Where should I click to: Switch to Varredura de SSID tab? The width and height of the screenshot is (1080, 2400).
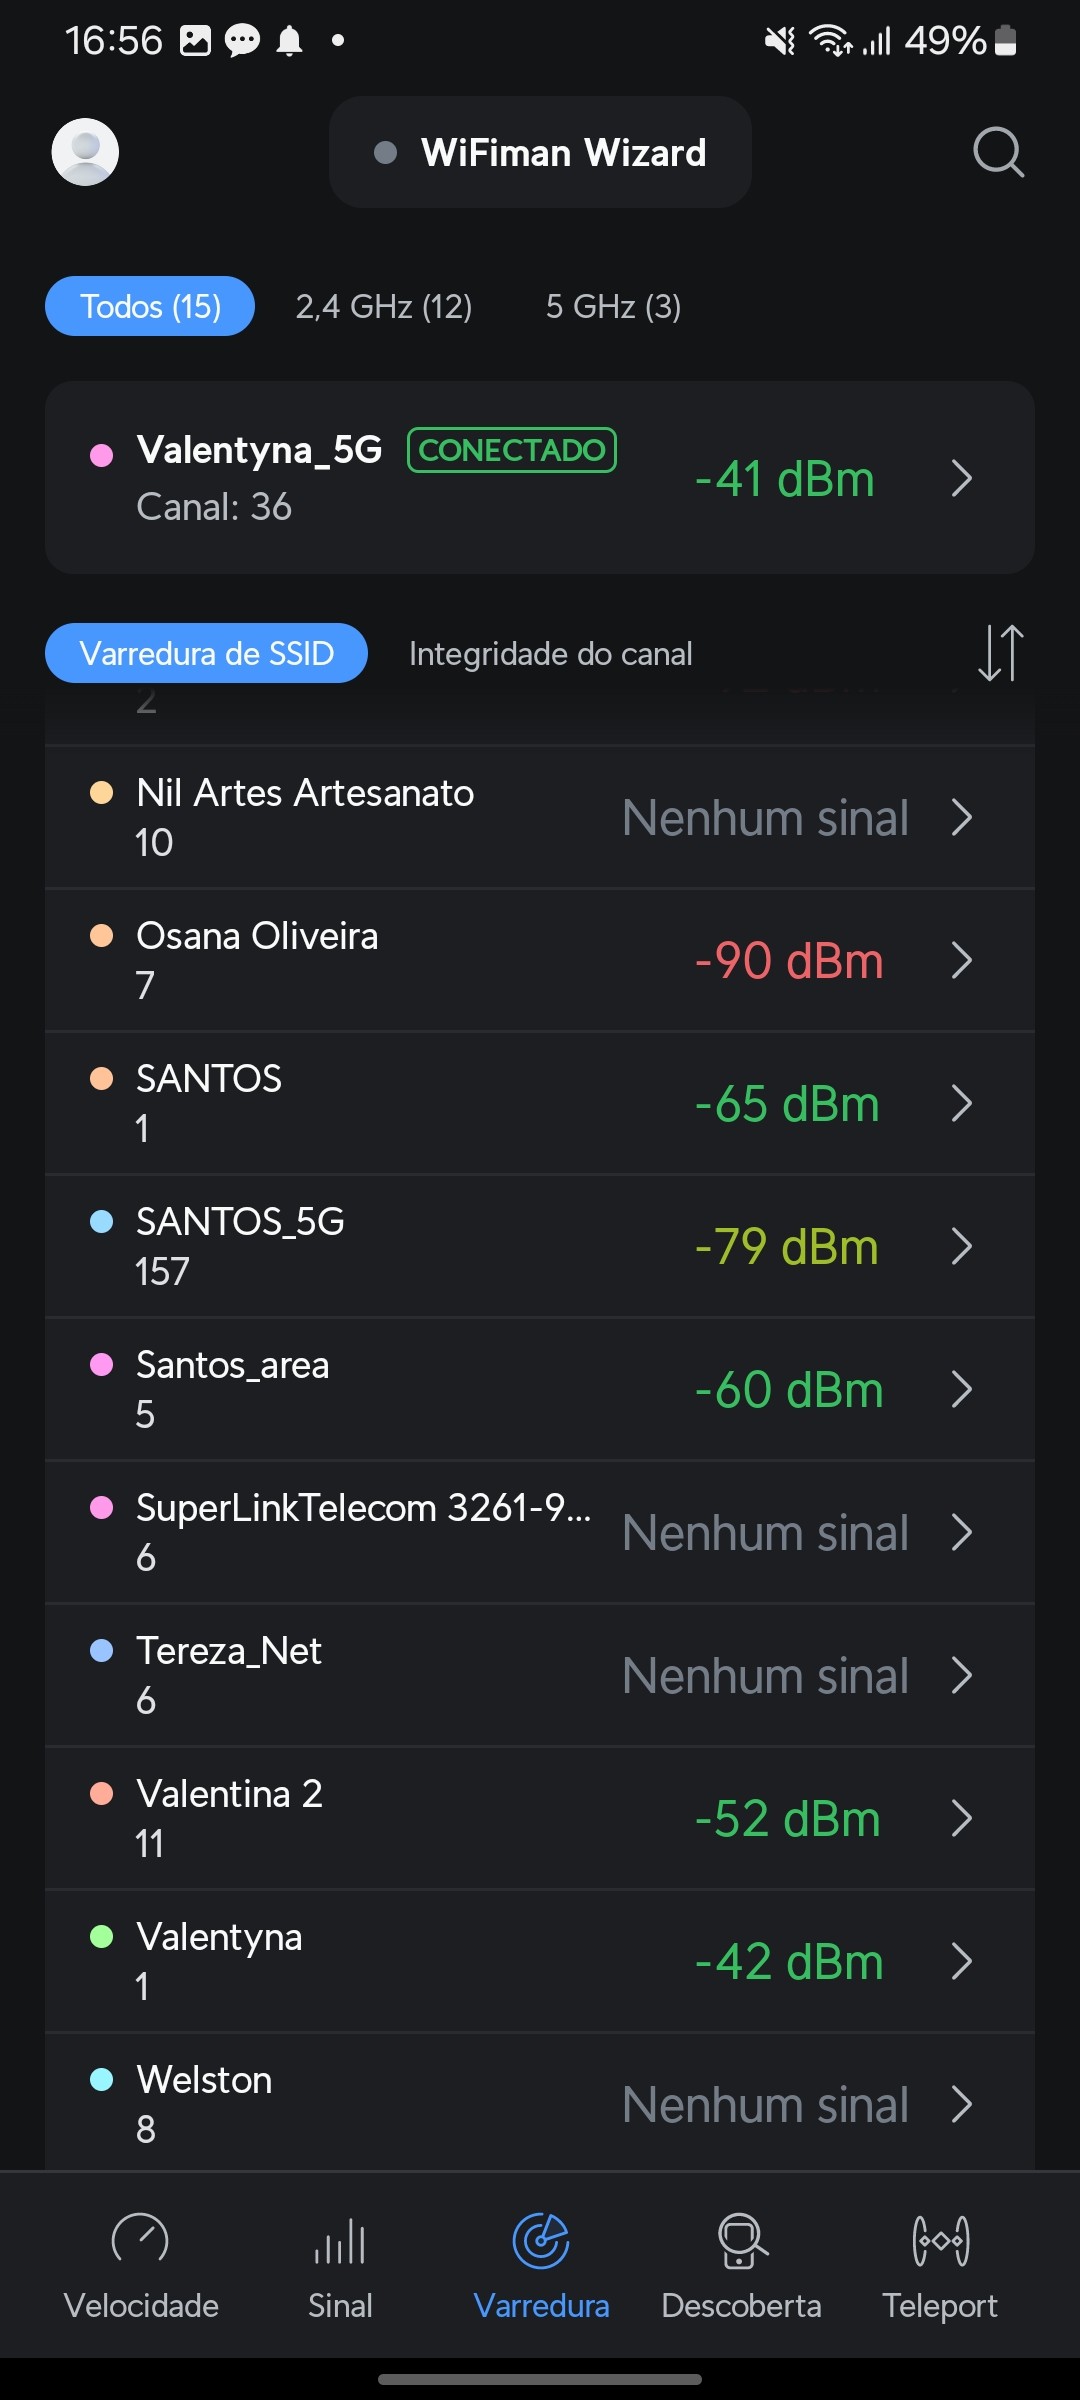[206, 653]
